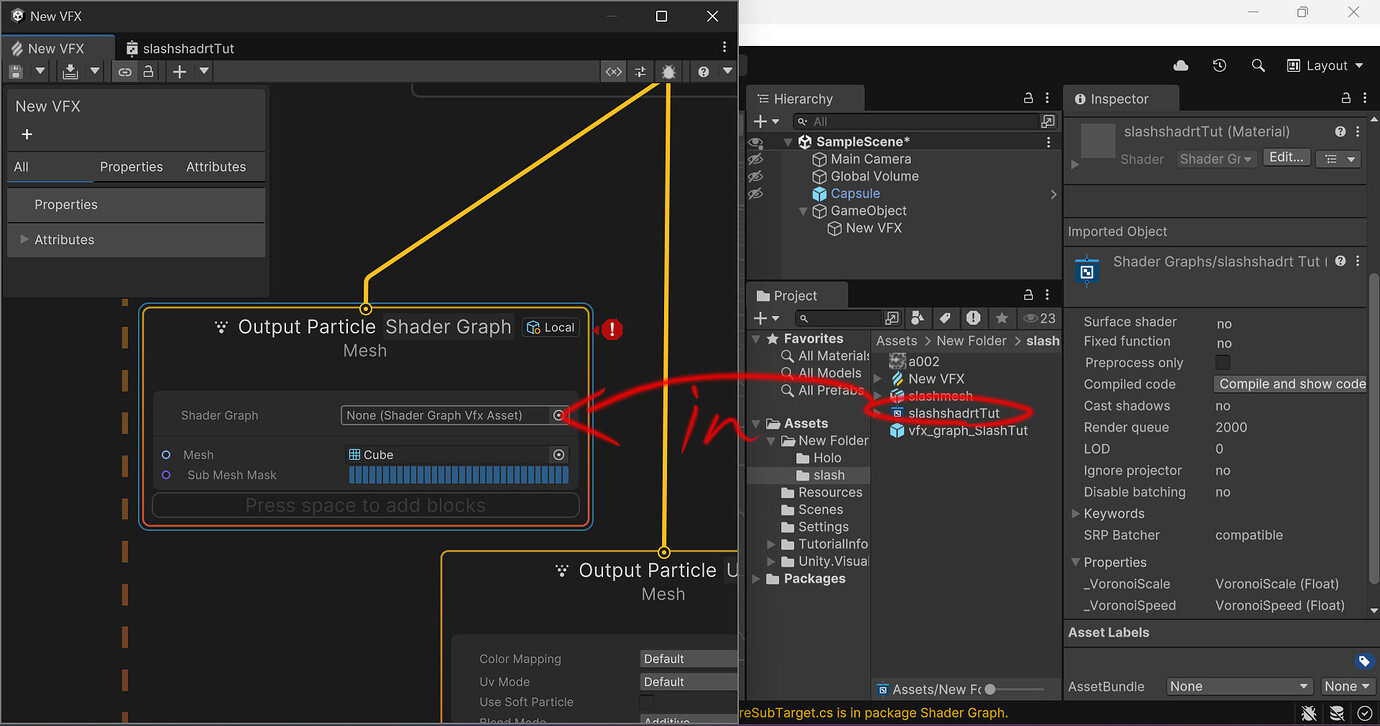
Task: Click the help question-mark icon in the VFX toolbar
Action: click(703, 71)
